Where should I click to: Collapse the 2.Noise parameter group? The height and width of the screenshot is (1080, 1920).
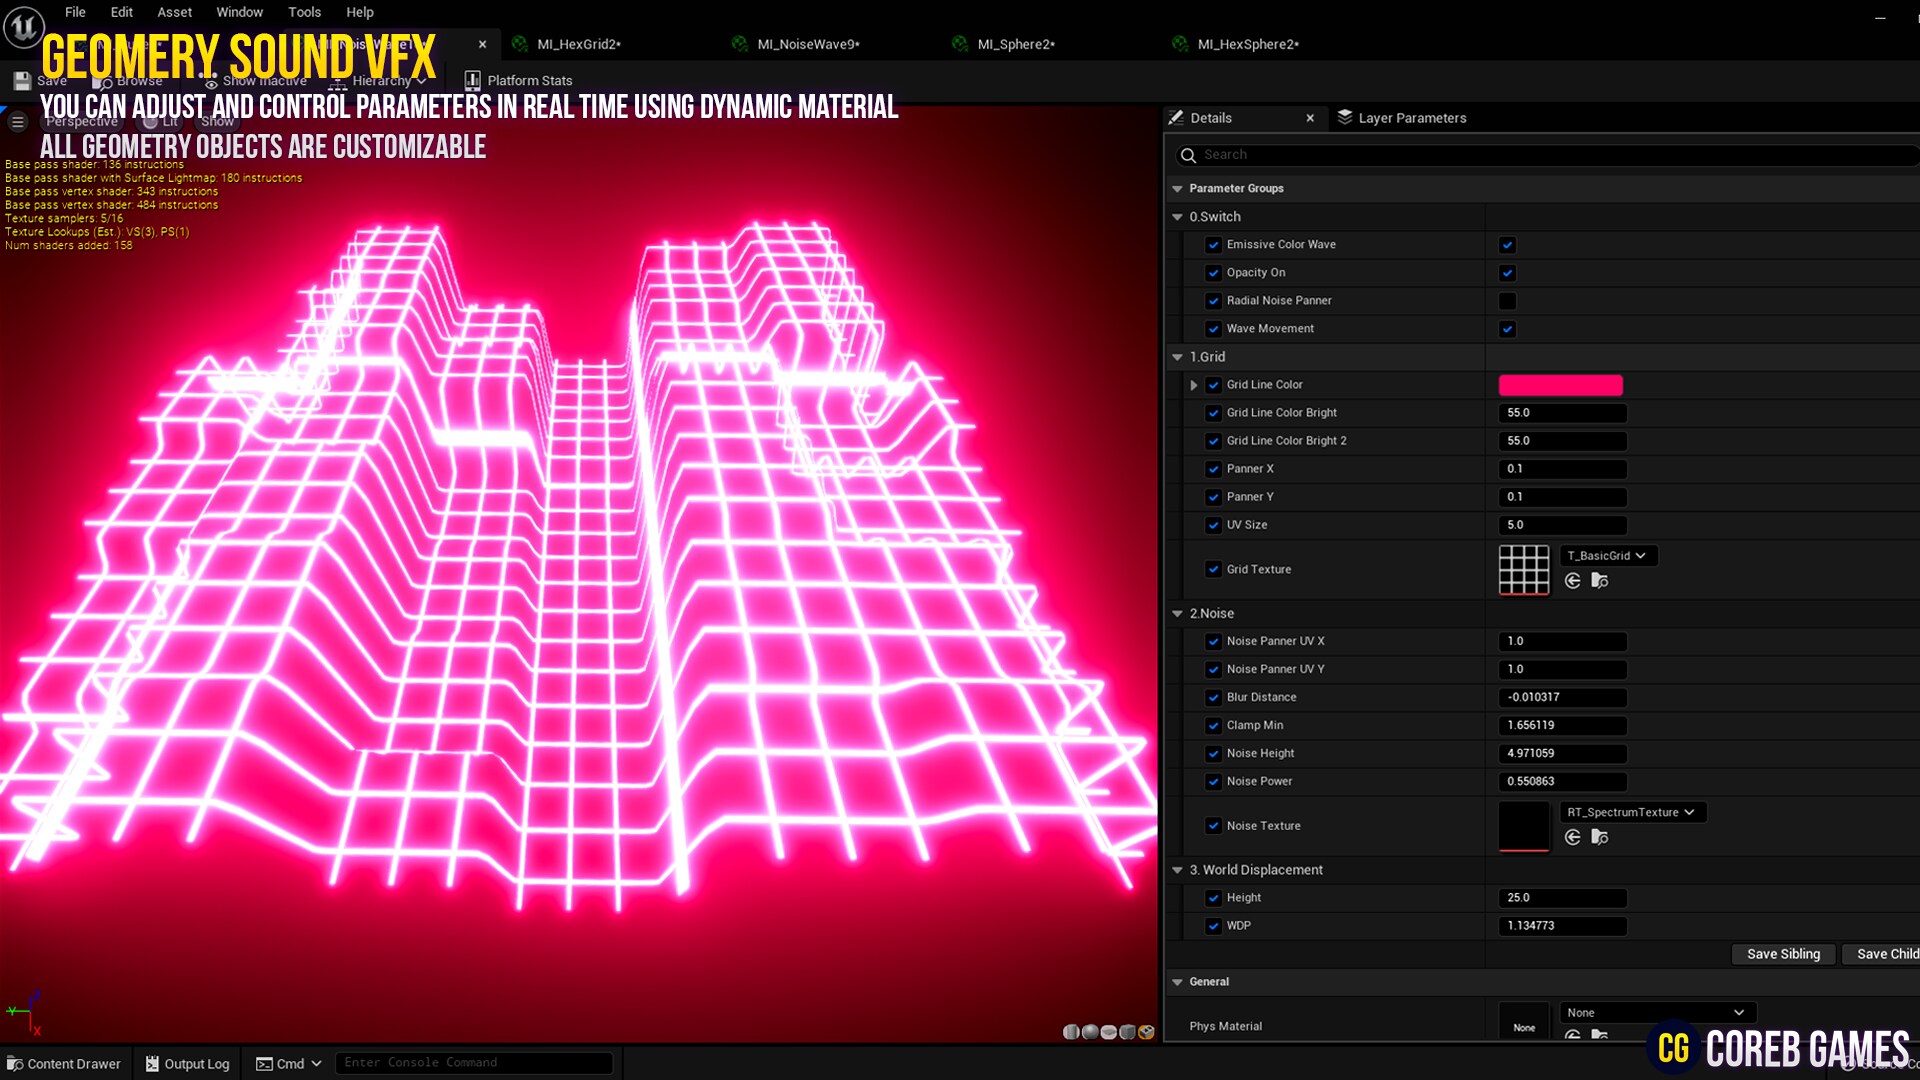1177,613
